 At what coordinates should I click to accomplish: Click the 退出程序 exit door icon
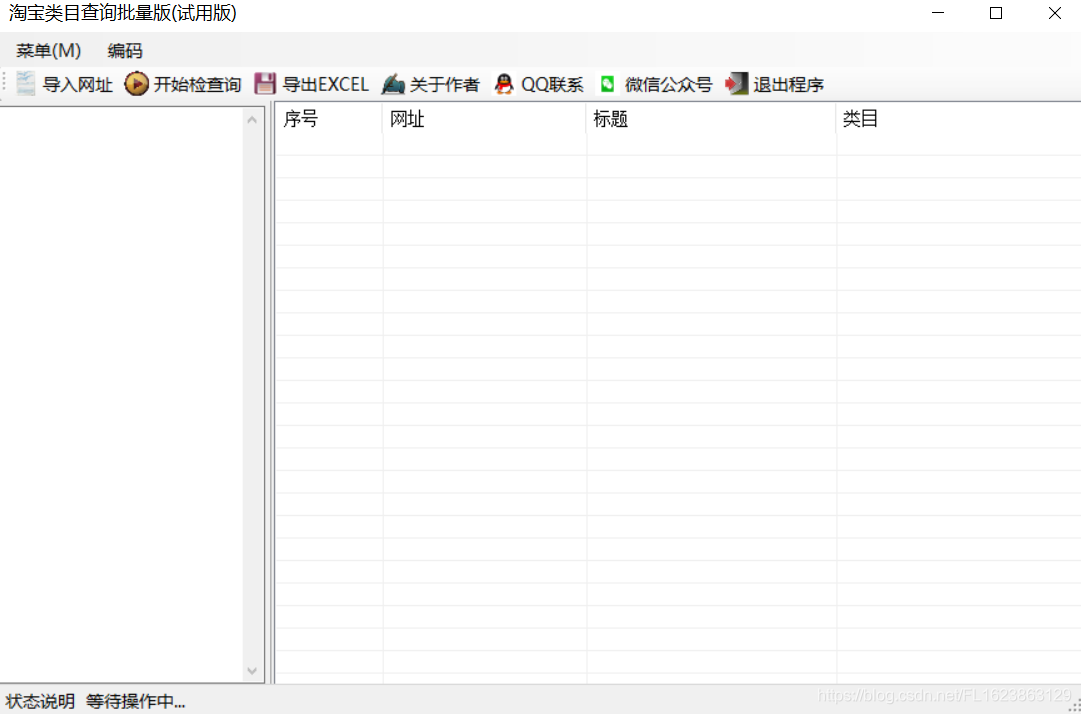point(736,84)
